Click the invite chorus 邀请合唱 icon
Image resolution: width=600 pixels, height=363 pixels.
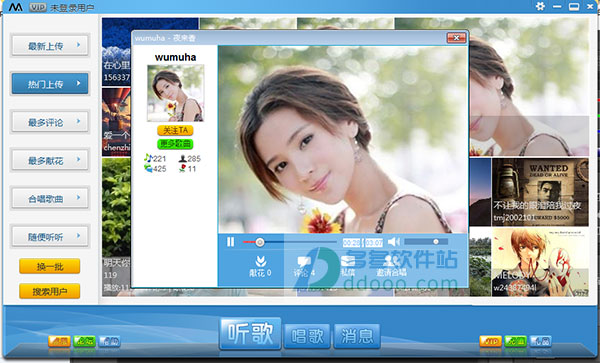(x=391, y=266)
